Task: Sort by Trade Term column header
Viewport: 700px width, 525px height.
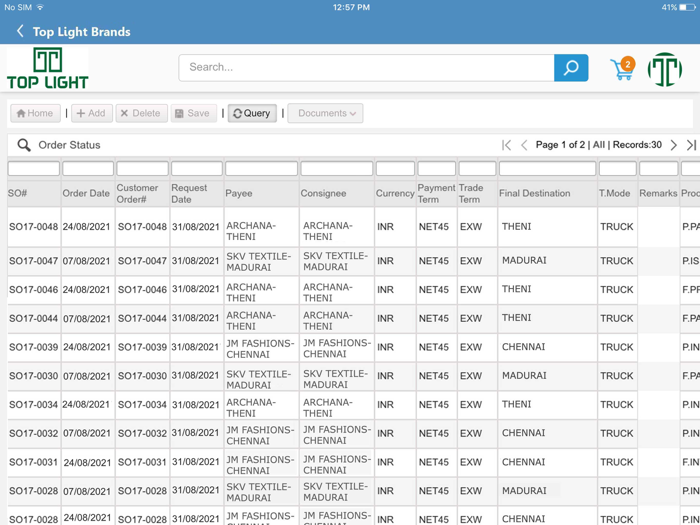Action: point(471,193)
